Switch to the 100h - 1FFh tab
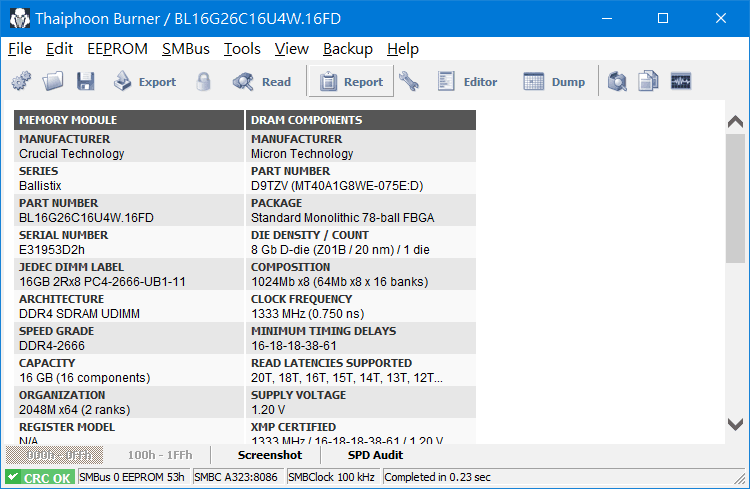This screenshot has width=750, height=489. 160,455
